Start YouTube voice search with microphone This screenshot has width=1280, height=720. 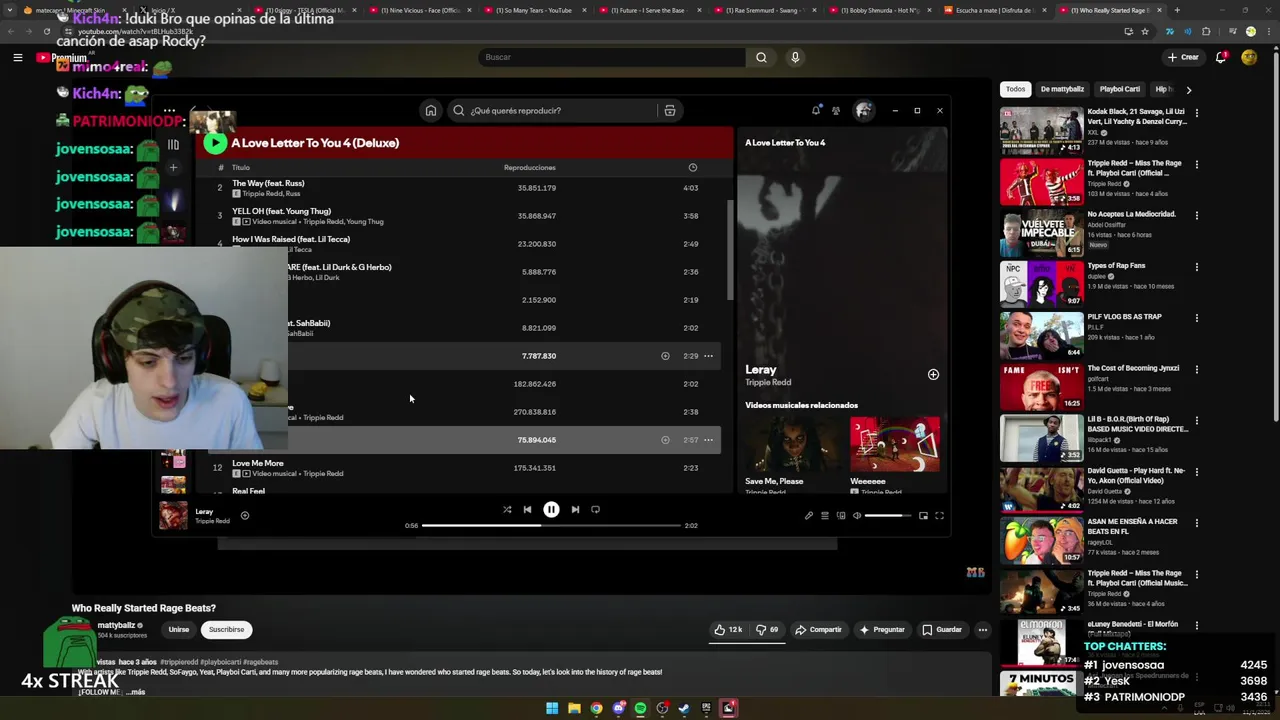(x=795, y=57)
